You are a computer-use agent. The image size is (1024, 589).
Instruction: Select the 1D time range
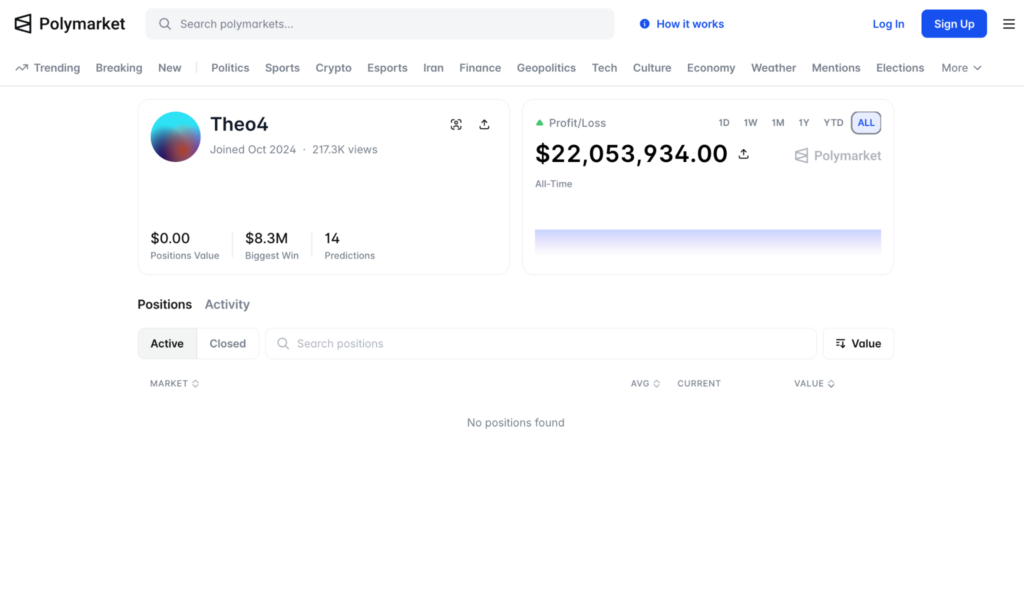(724, 123)
